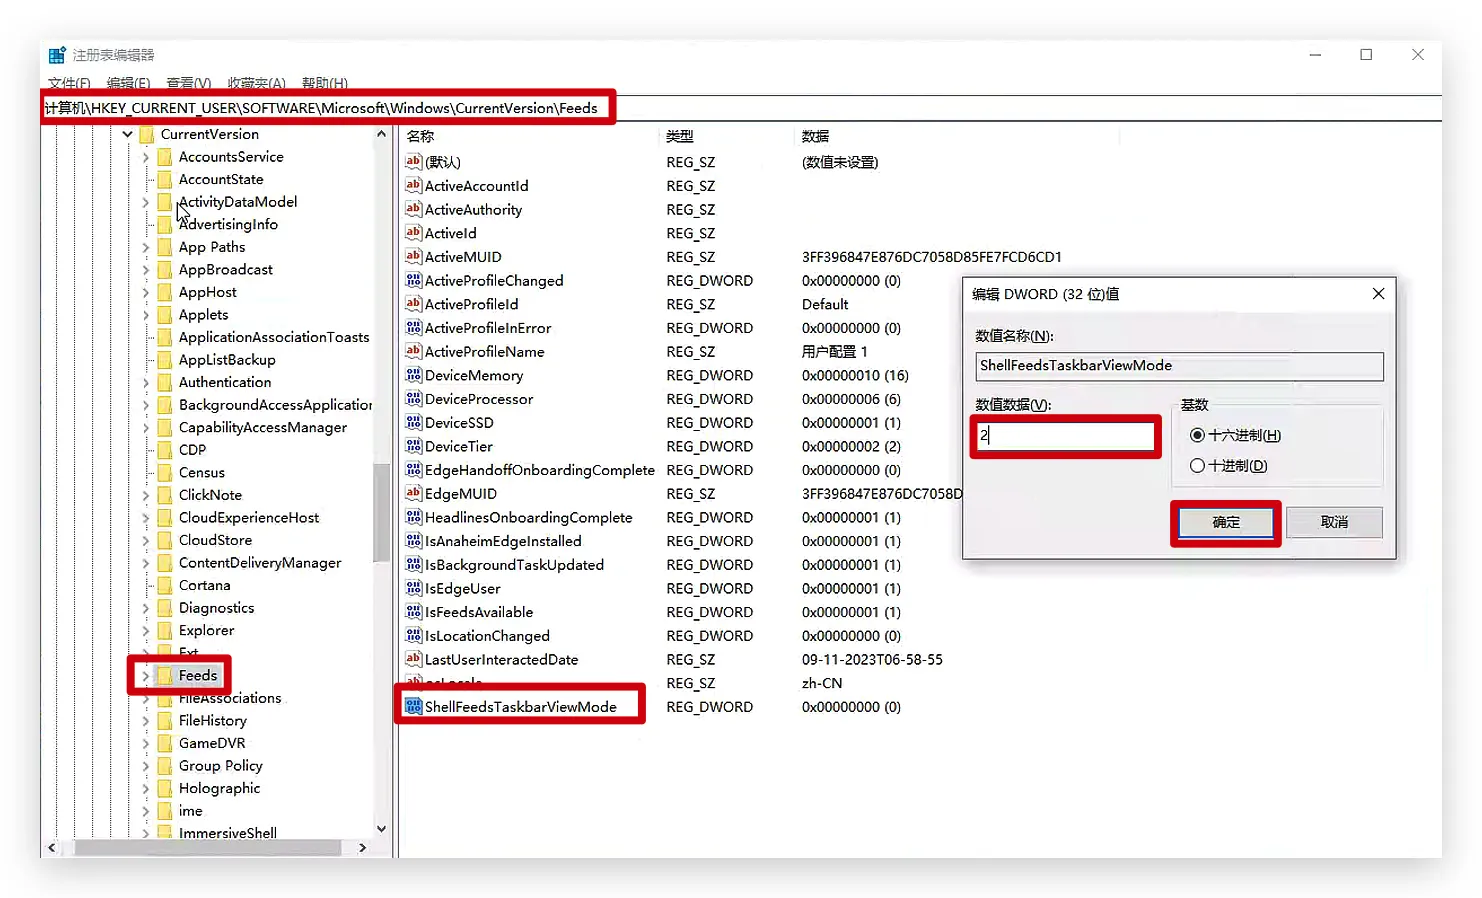
Task: Click the App Paths folder icon
Action: point(165,247)
